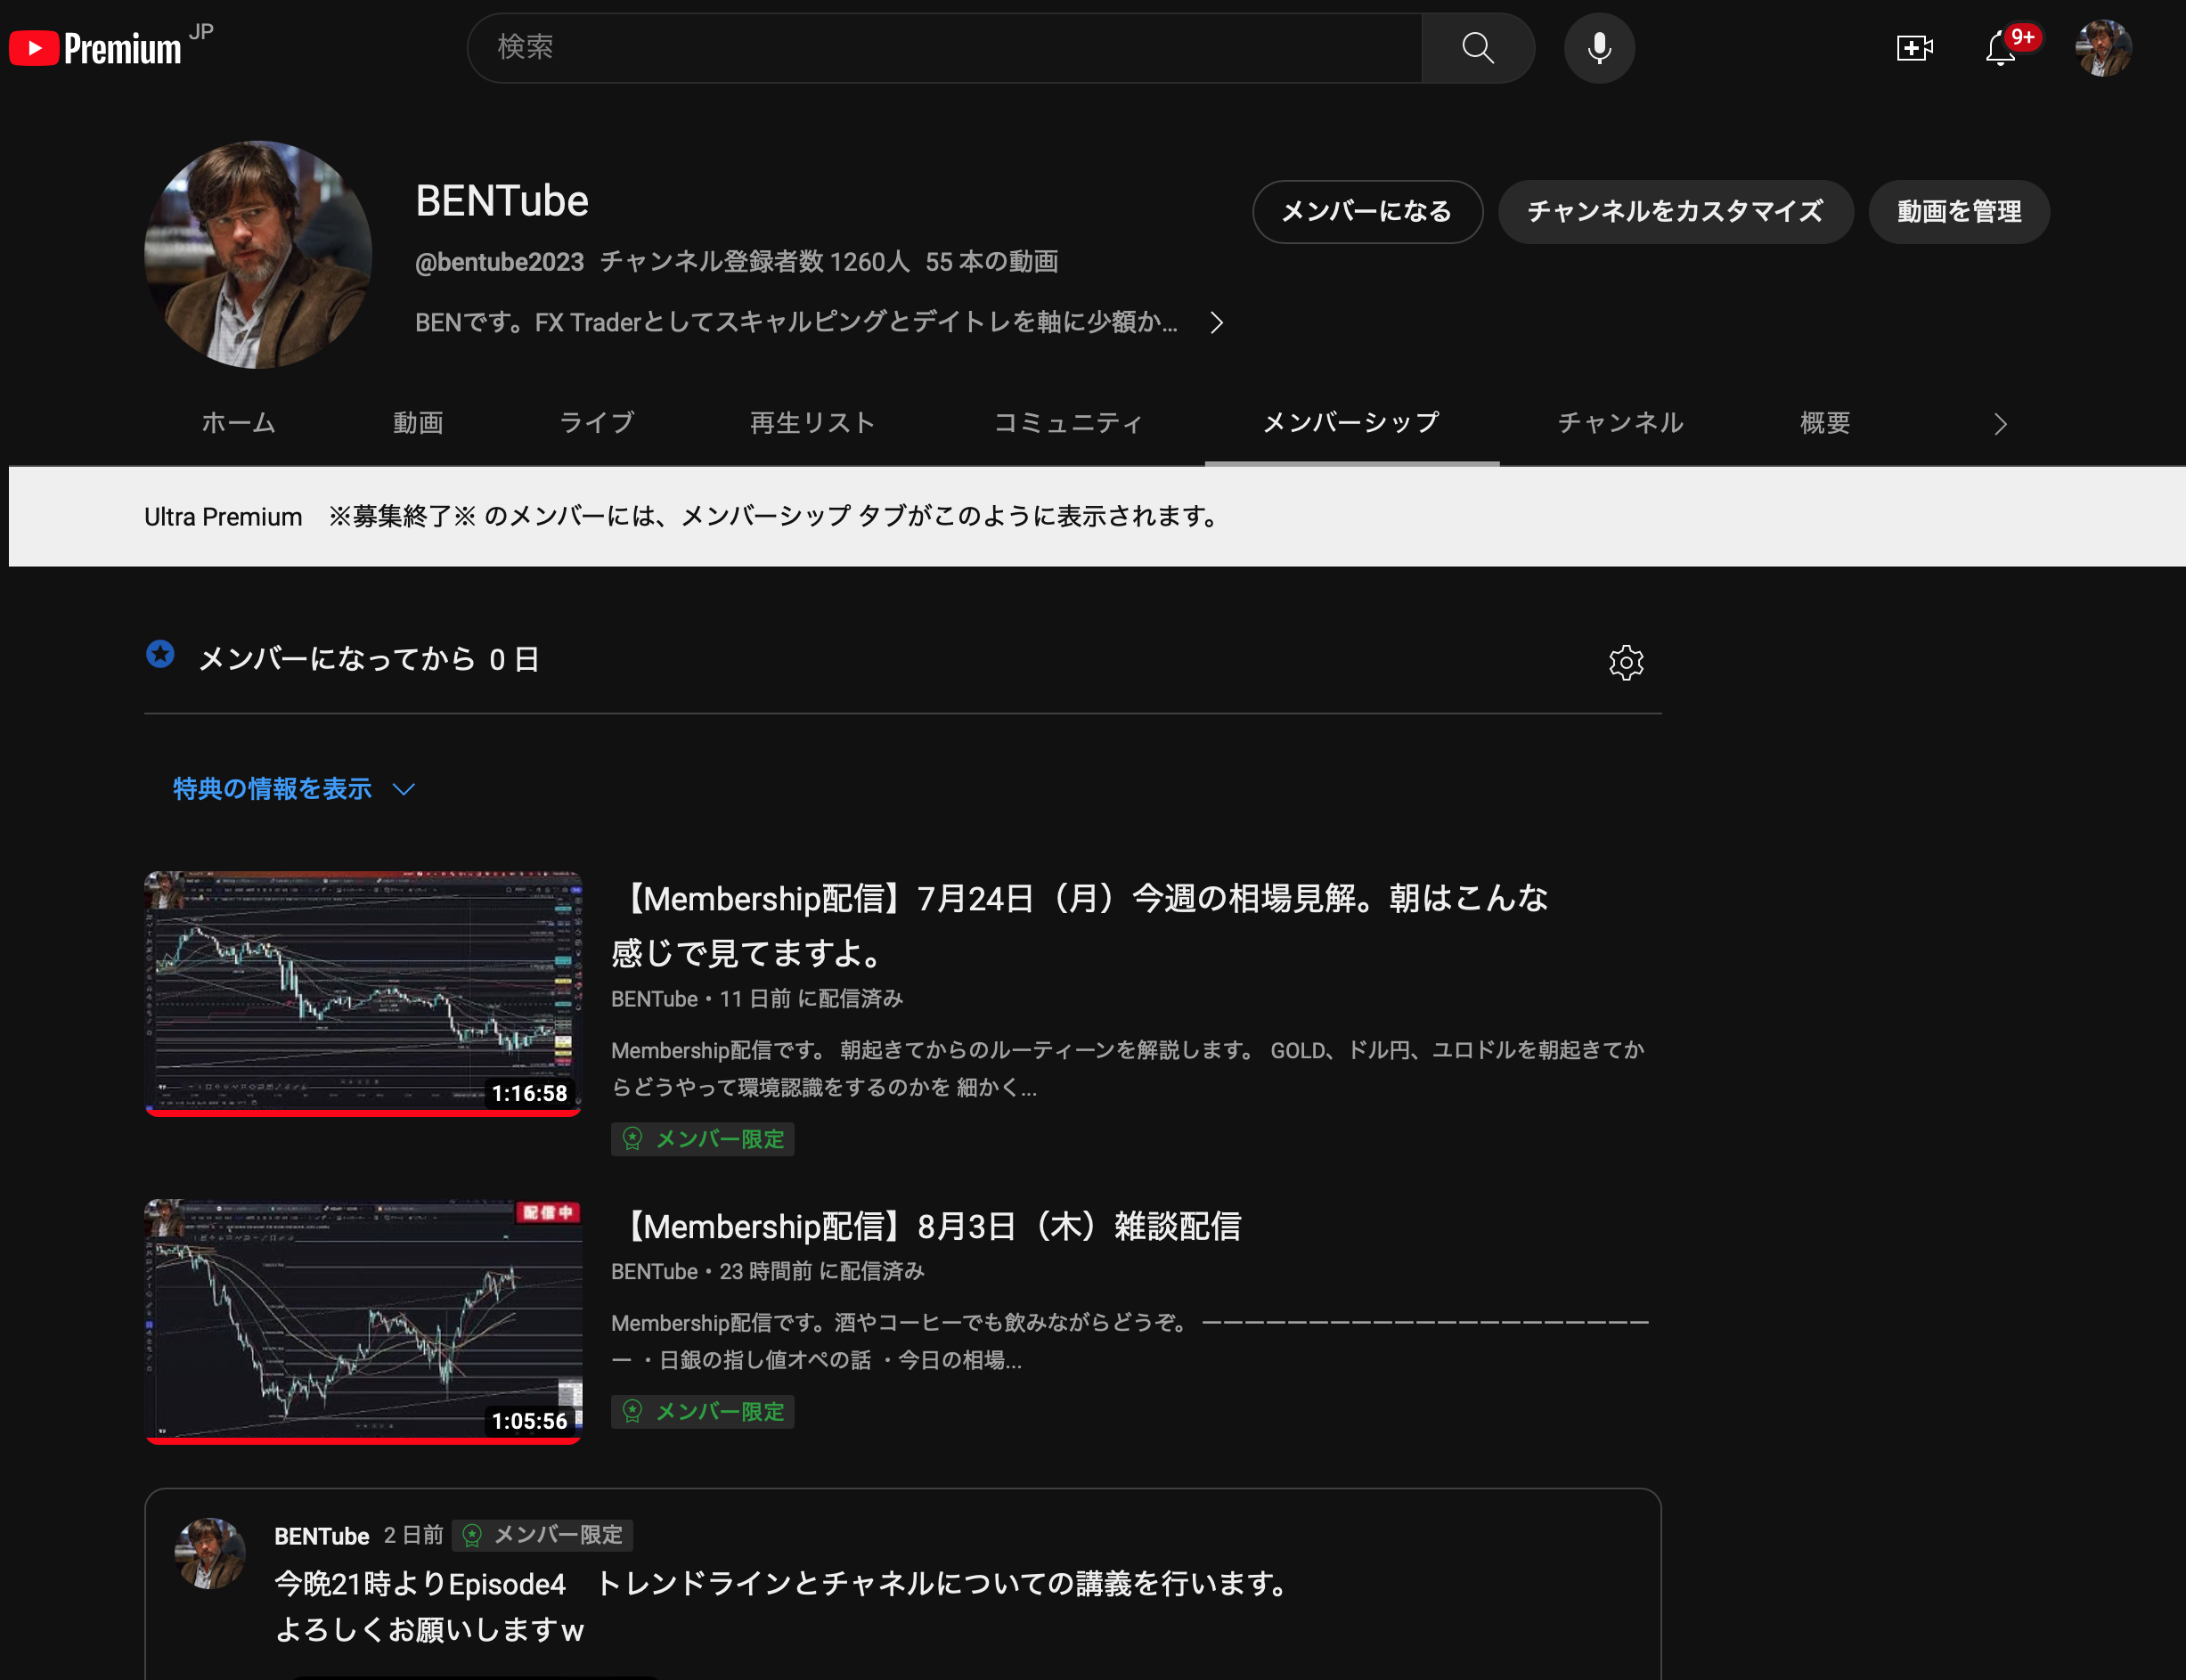The height and width of the screenshot is (1680, 2186).
Task: Activate voice search microphone
Action: (1599, 48)
